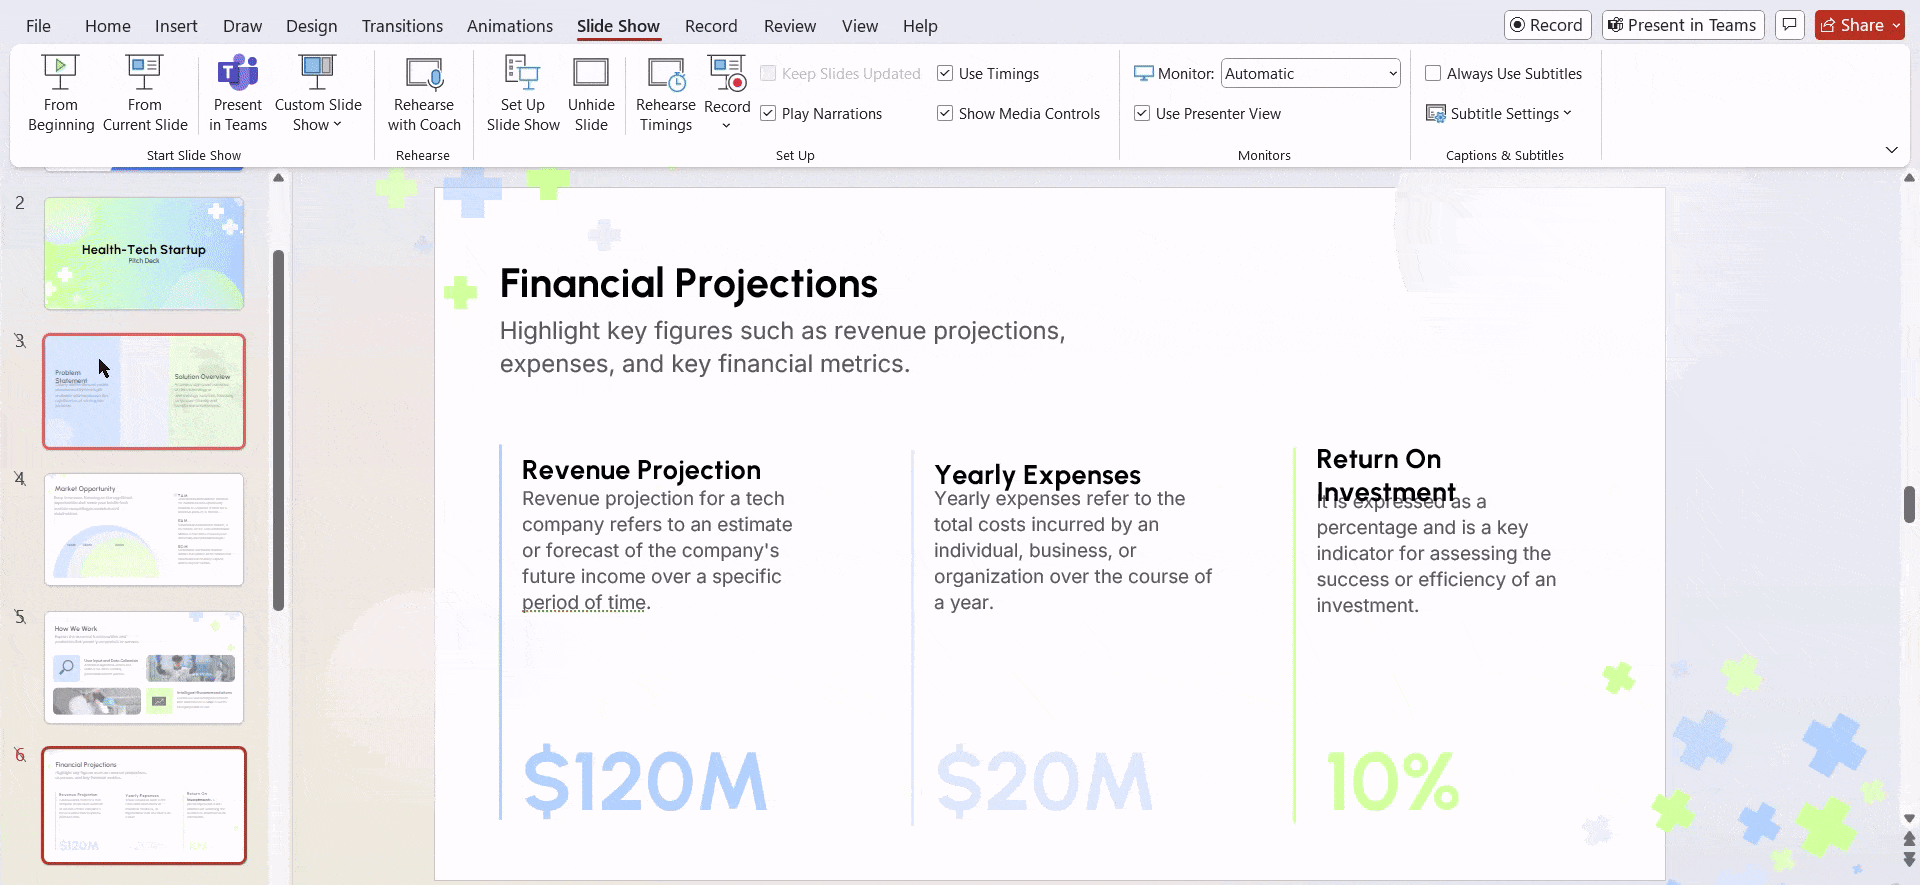This screenshot has height=885, width=1920.
Task: Expand Subtitle Settings menu
Action: click(1500, 114)
